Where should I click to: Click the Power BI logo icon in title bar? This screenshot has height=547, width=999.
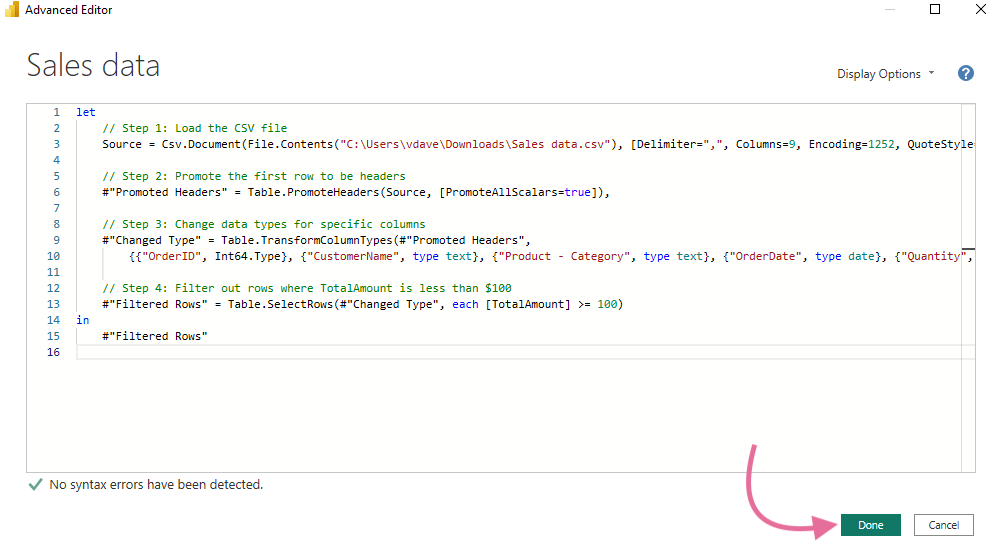pyautogui.click(x=11, y=9)
